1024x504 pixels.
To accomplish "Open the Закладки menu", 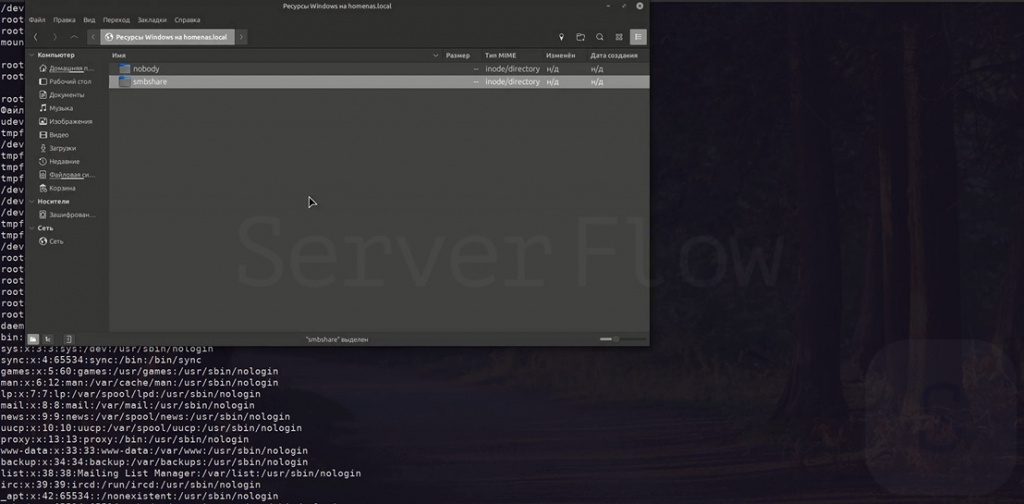I will tap(152, 20).
